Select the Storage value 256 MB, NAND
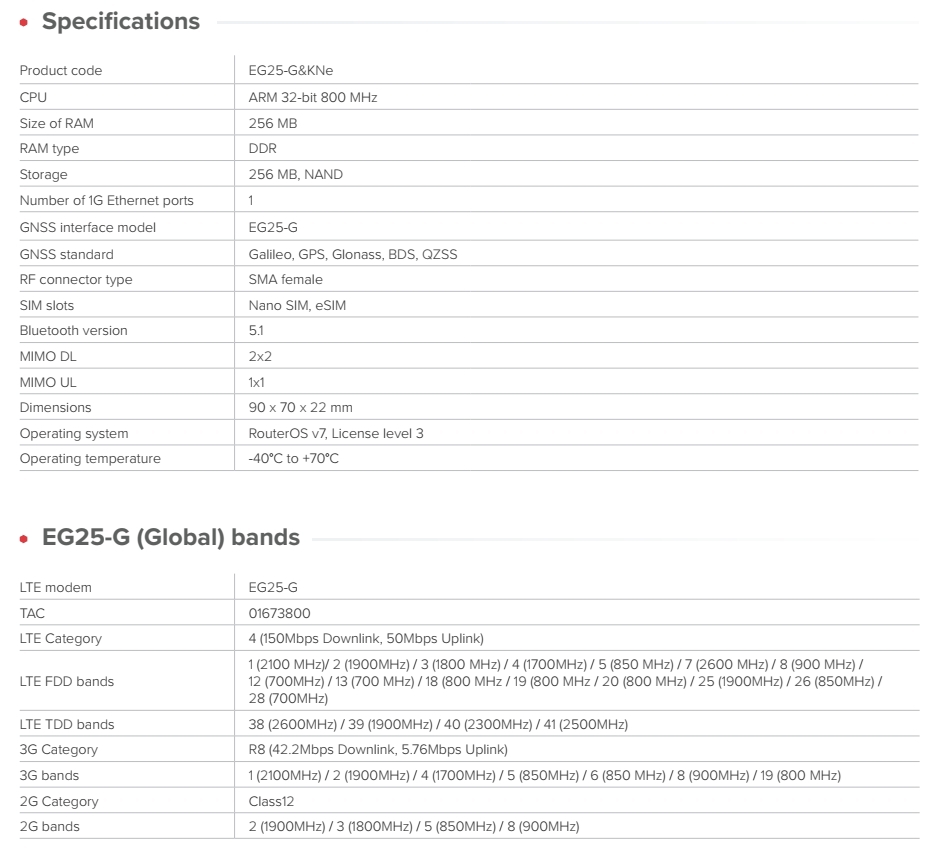The height and width of the screenshot is (852, 937). click(x=295, y=175)
